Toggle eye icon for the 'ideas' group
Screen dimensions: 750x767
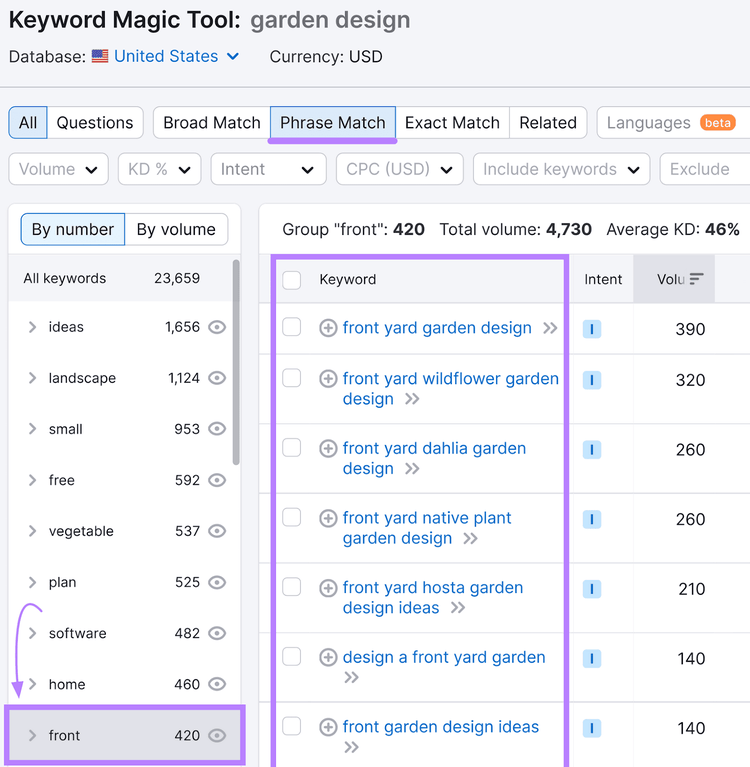217,327
